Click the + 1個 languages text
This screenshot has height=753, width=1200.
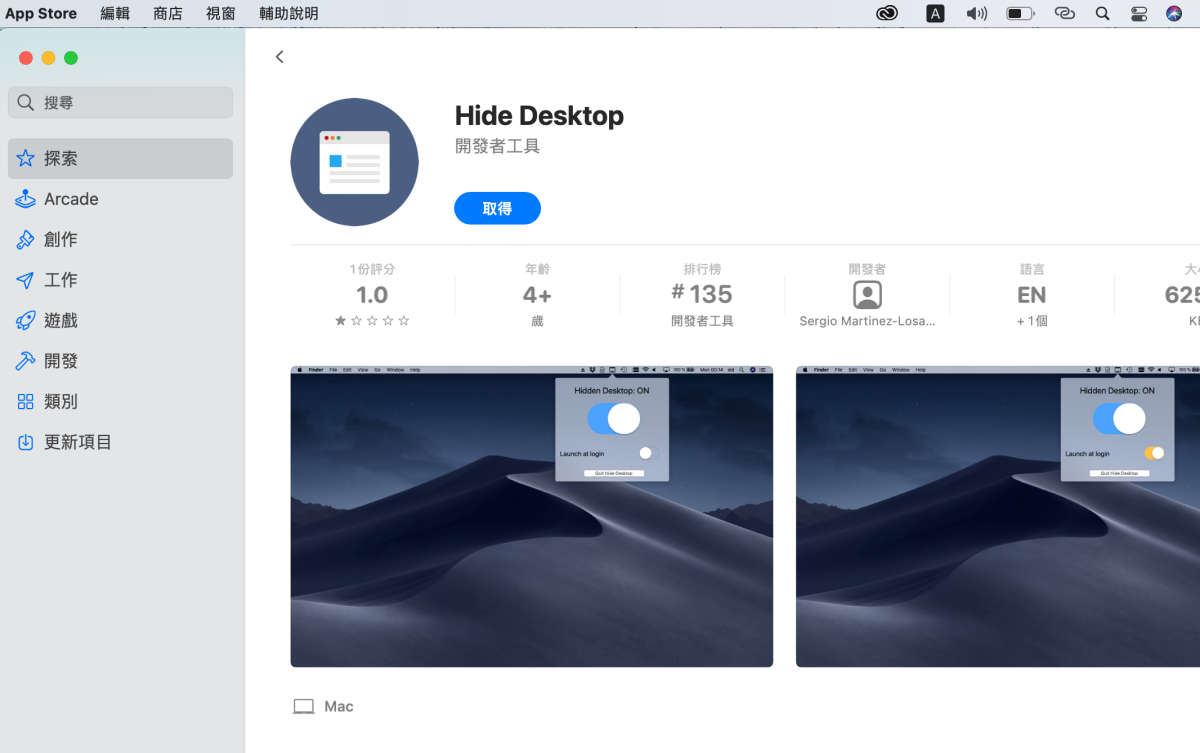pyautogui.click(x=1032, y=321)
